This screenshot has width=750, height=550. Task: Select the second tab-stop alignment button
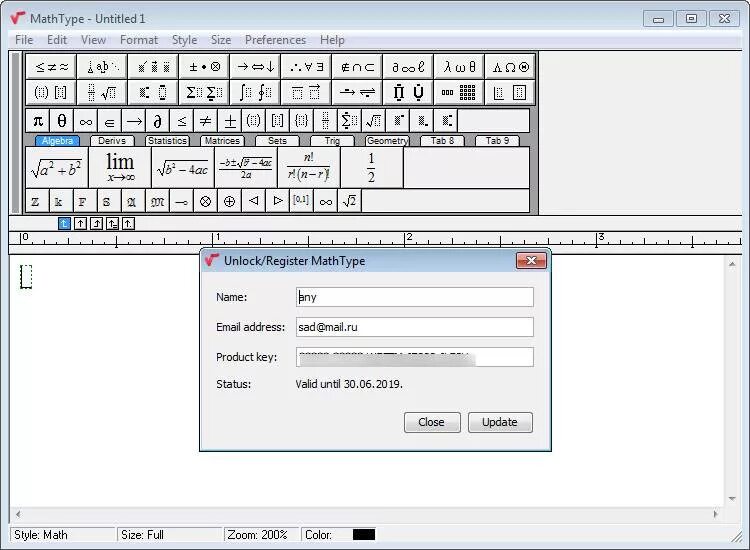(80, 223)
